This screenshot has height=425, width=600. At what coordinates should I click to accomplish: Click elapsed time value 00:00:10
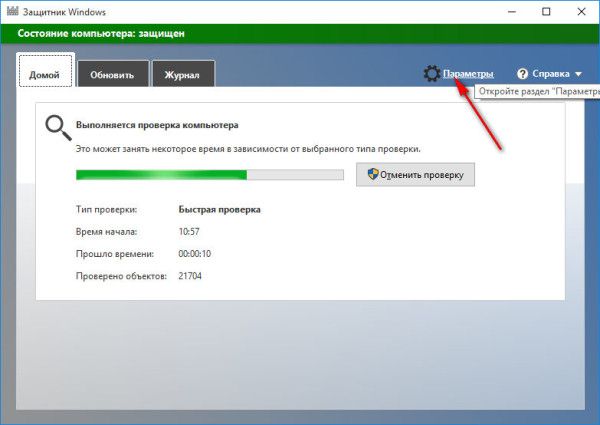pos(194,254)
